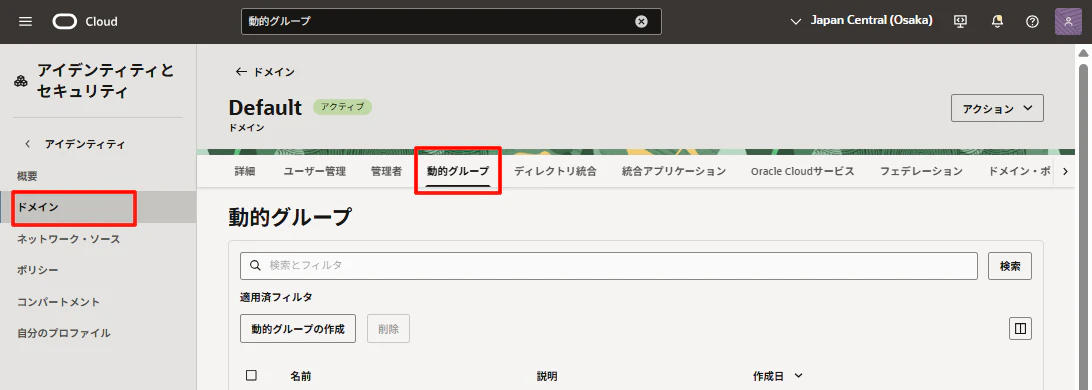
Task: Switch to the フェデレーション tab
Action: [x=921, y=171]
